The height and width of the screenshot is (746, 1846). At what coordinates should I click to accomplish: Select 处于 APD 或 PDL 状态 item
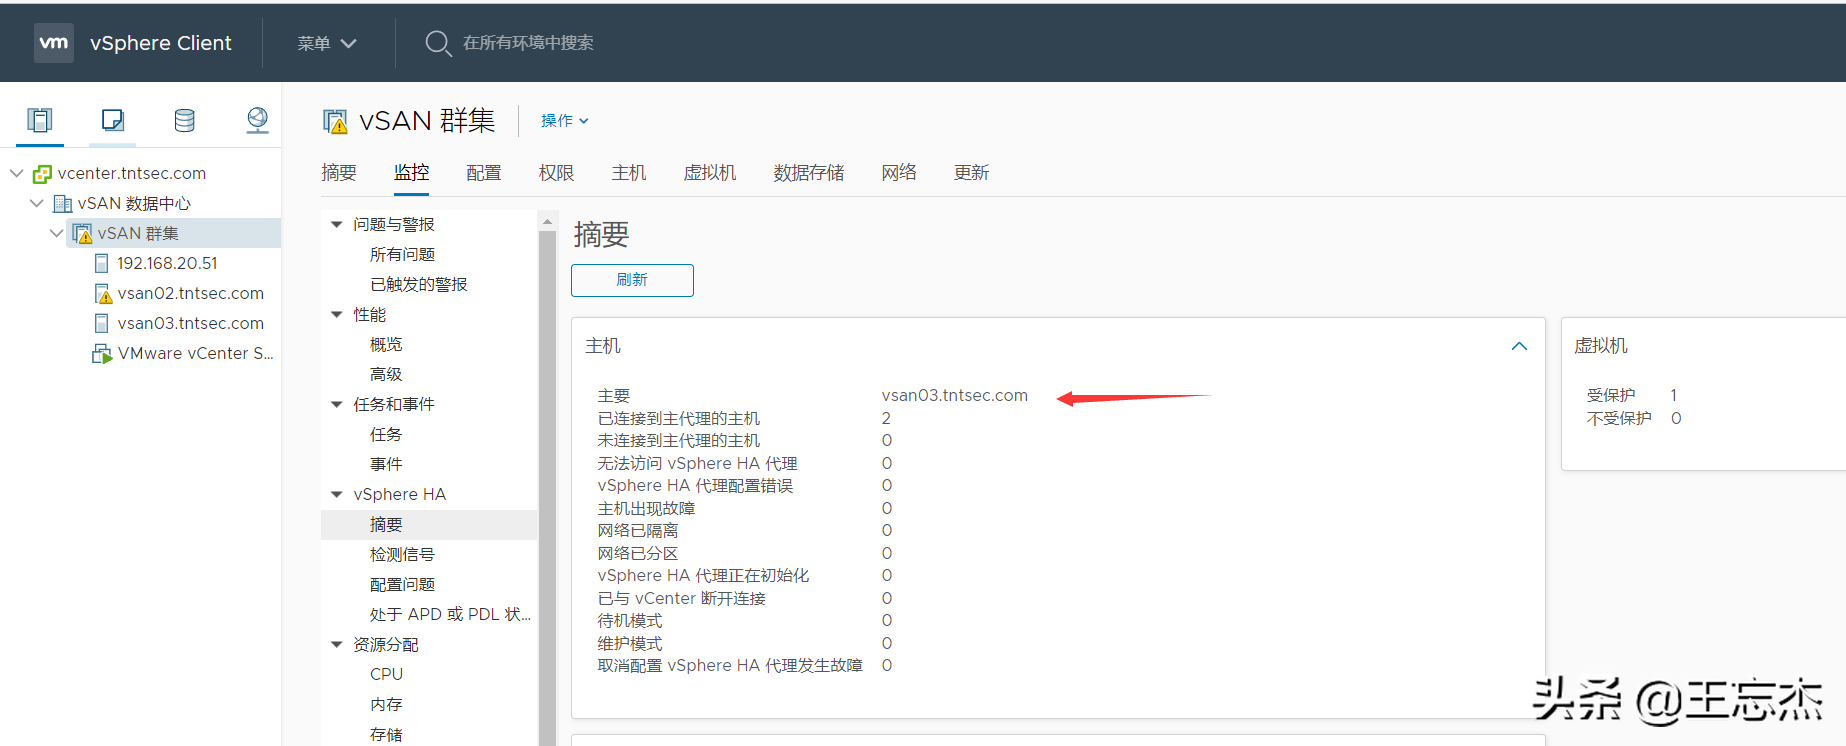point(450,614)
